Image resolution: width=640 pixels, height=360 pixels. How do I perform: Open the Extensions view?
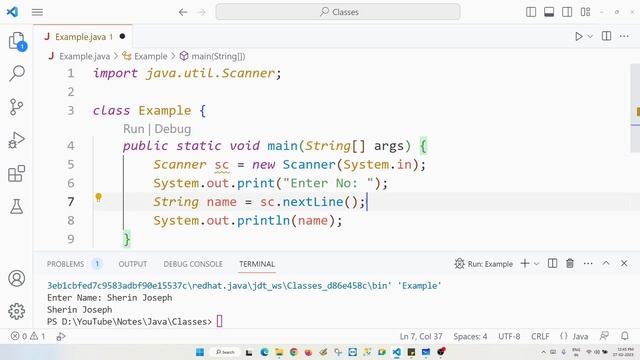click(x=17, y=173)
